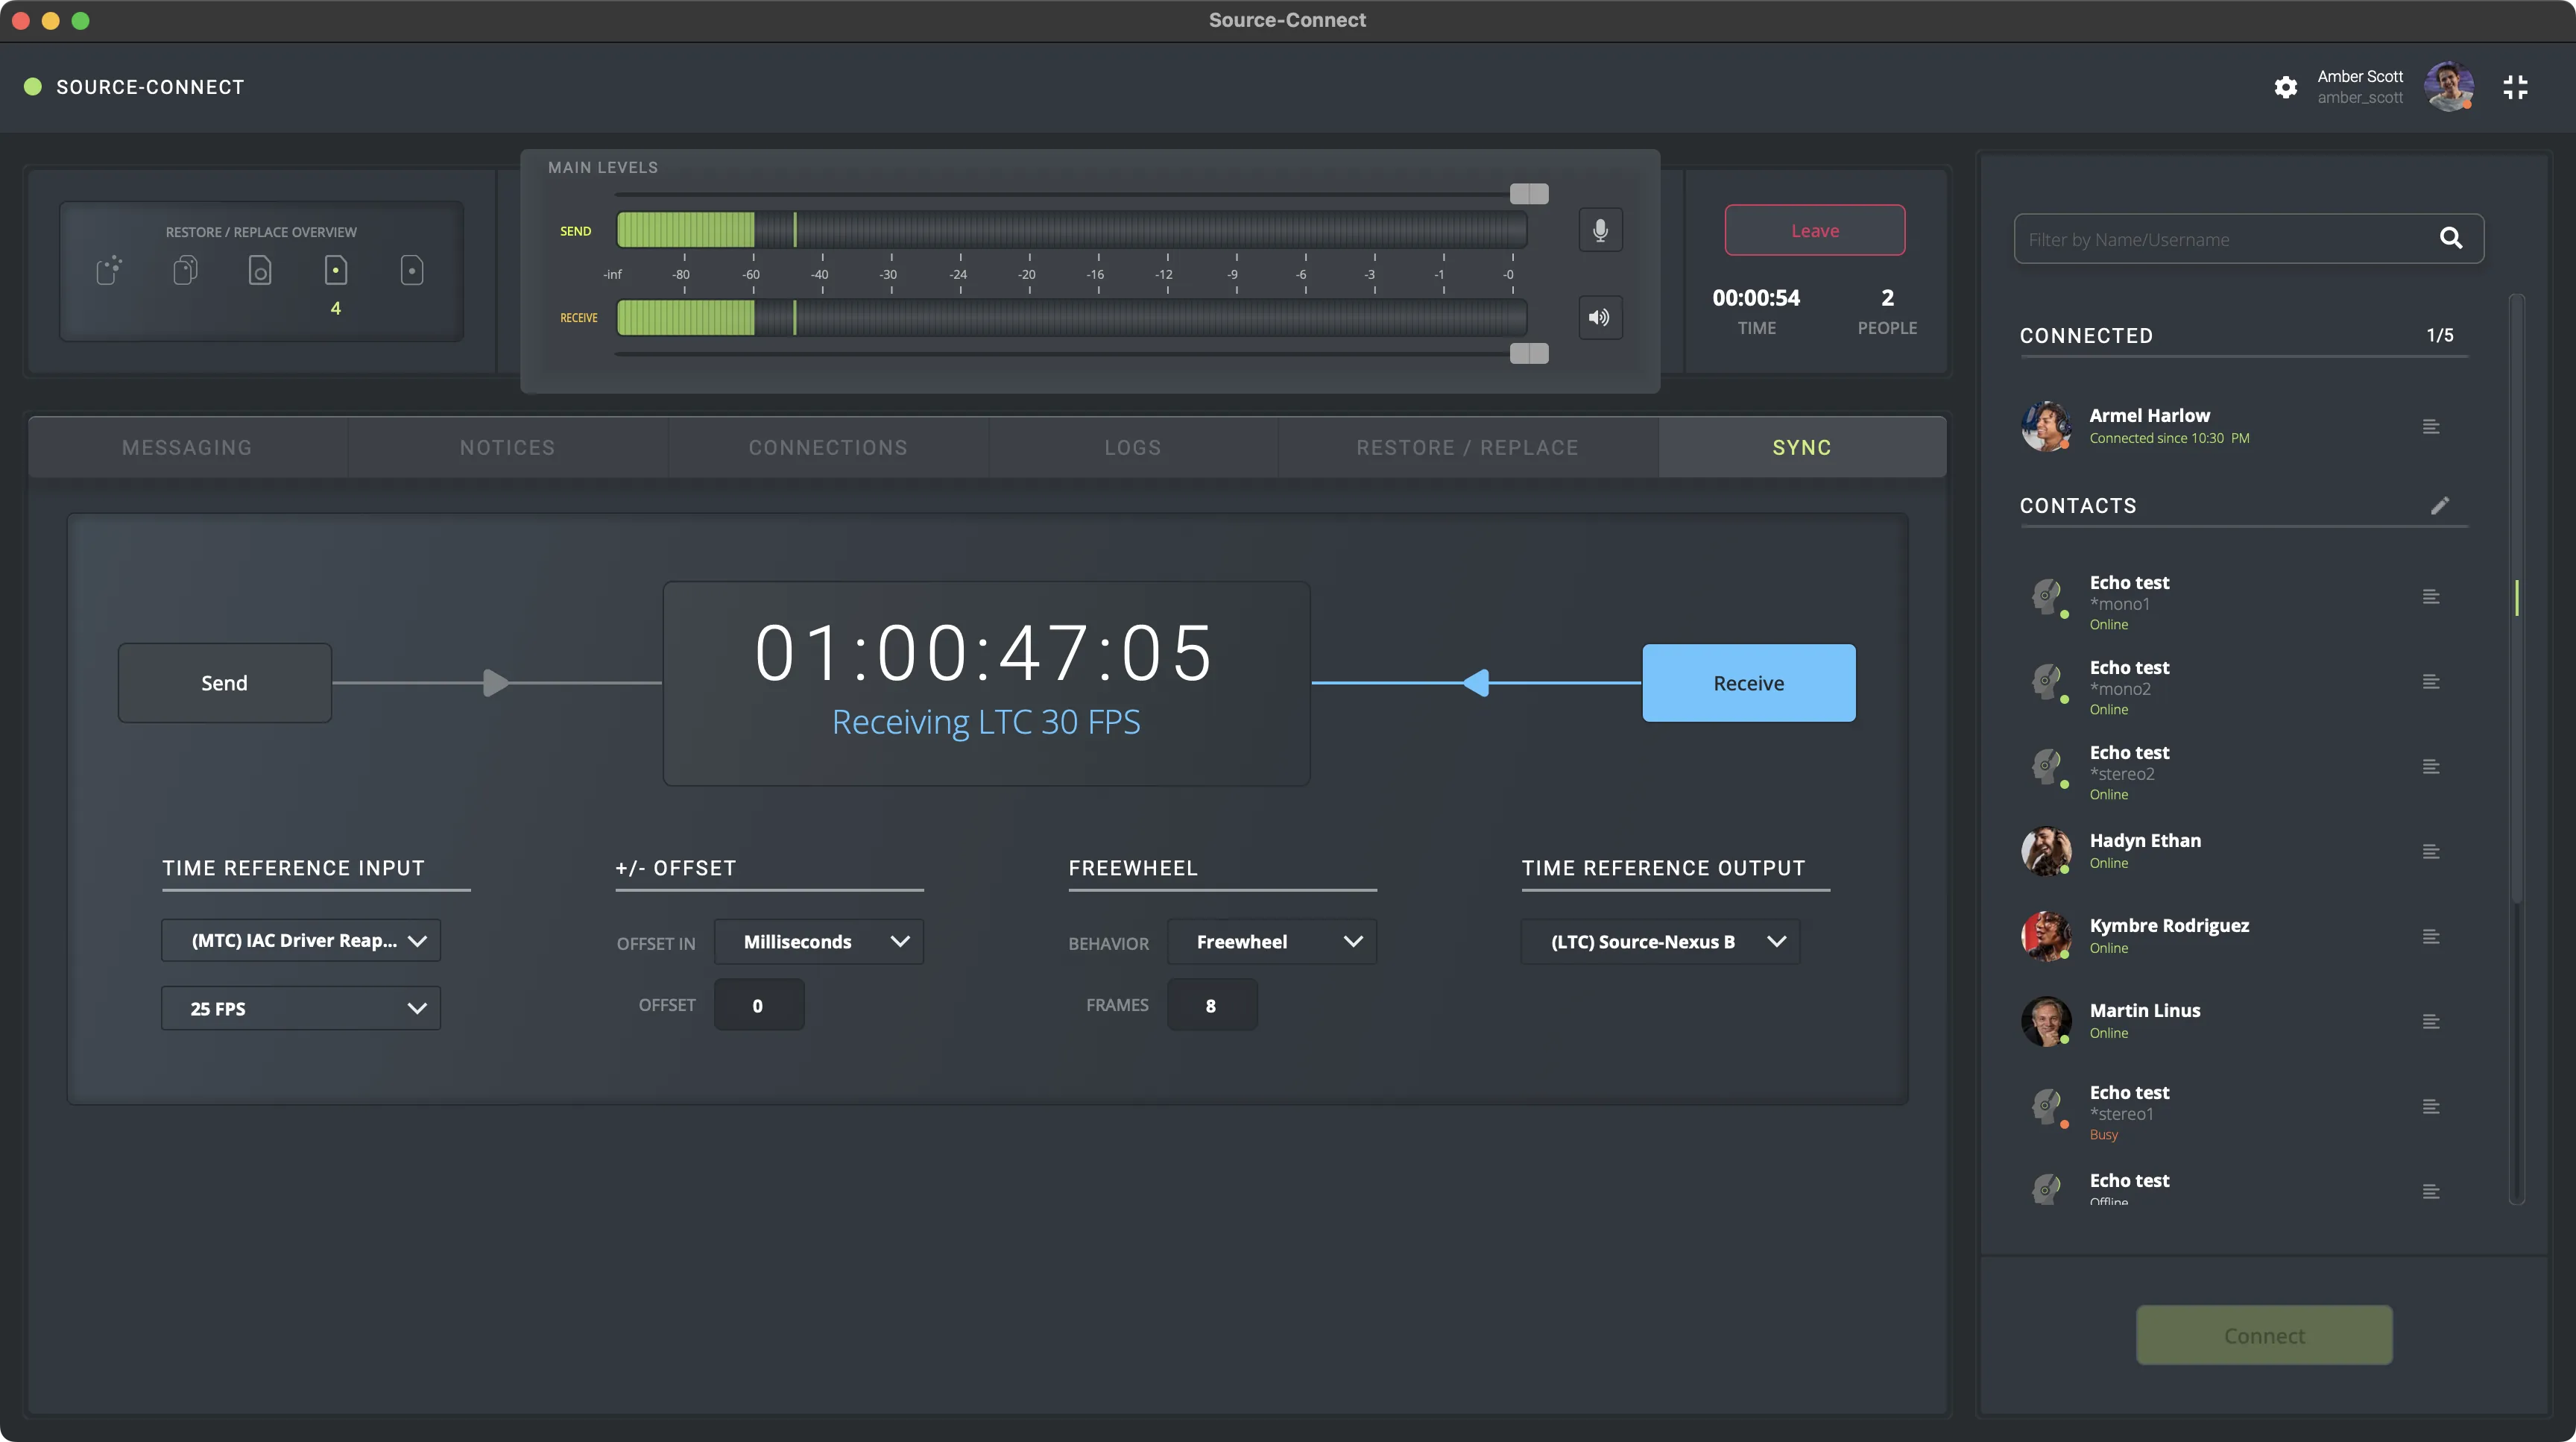
Task: Click the overview file icon labeled 4
Action: pos(336,270)
